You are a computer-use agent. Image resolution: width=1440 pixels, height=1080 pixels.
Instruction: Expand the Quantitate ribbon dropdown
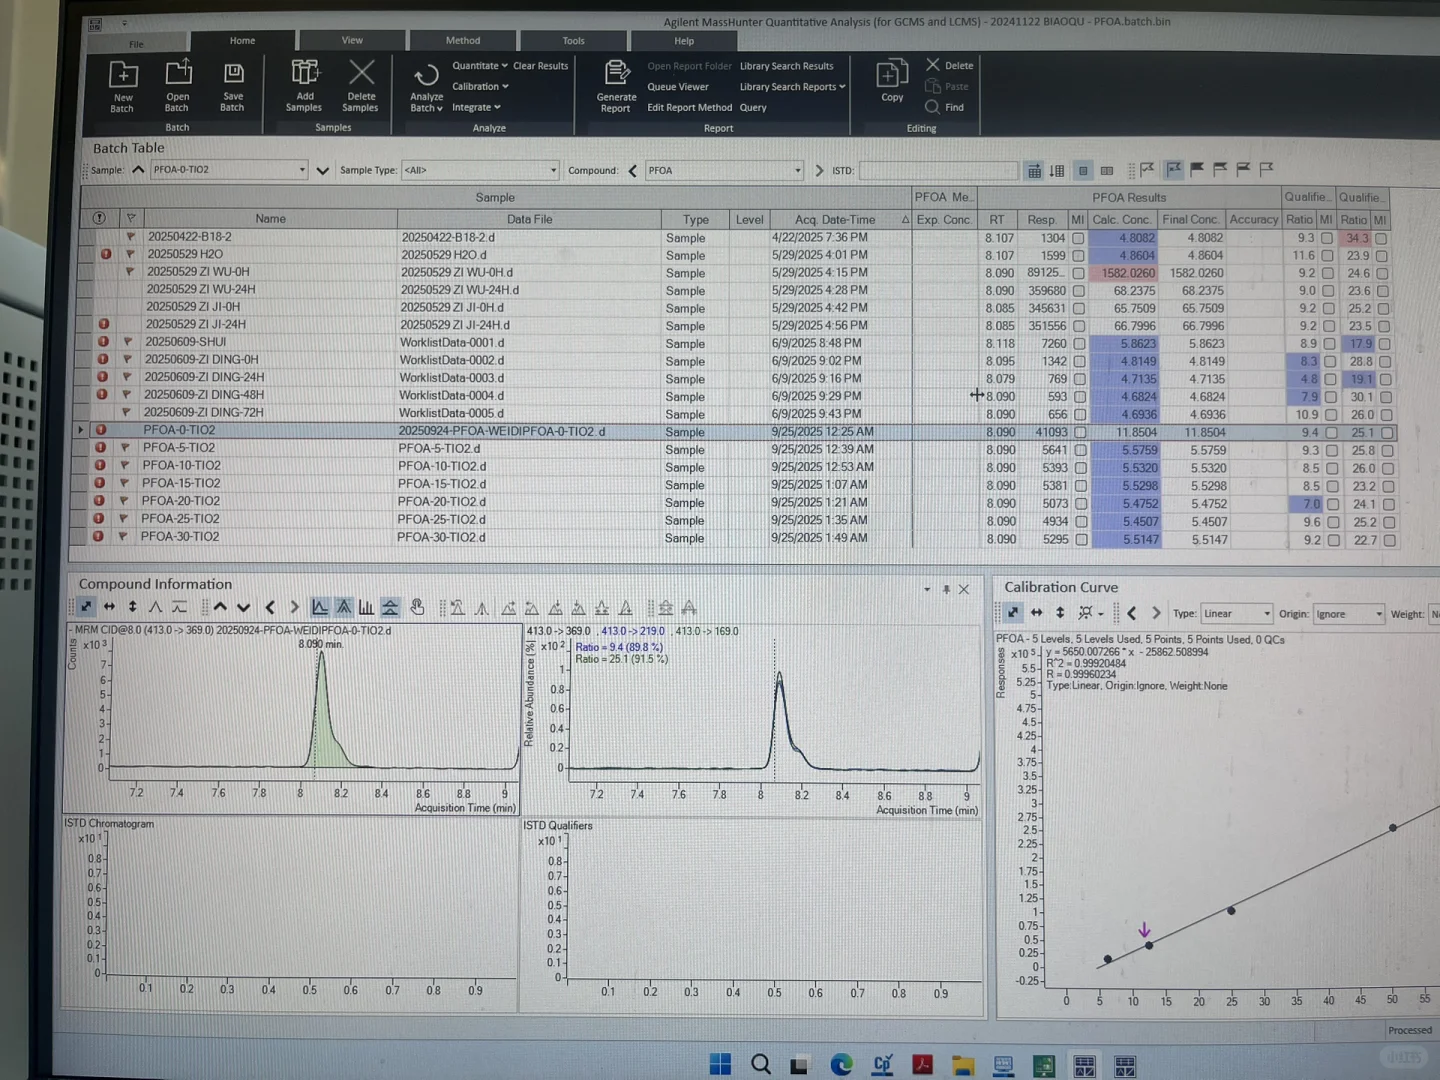coord(480,66)
